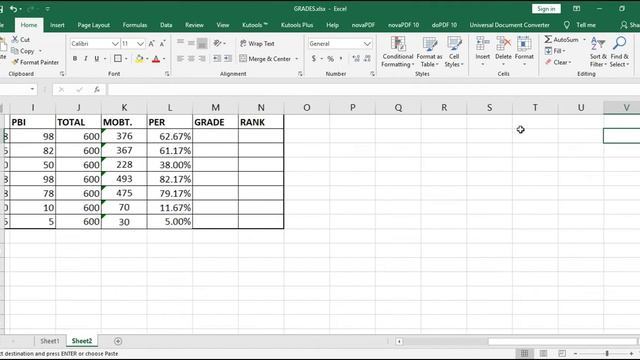Image resolution: width=640 pixels, height=360 pixels.
Task: Open the font size dropdown
Action: (140, 43)
